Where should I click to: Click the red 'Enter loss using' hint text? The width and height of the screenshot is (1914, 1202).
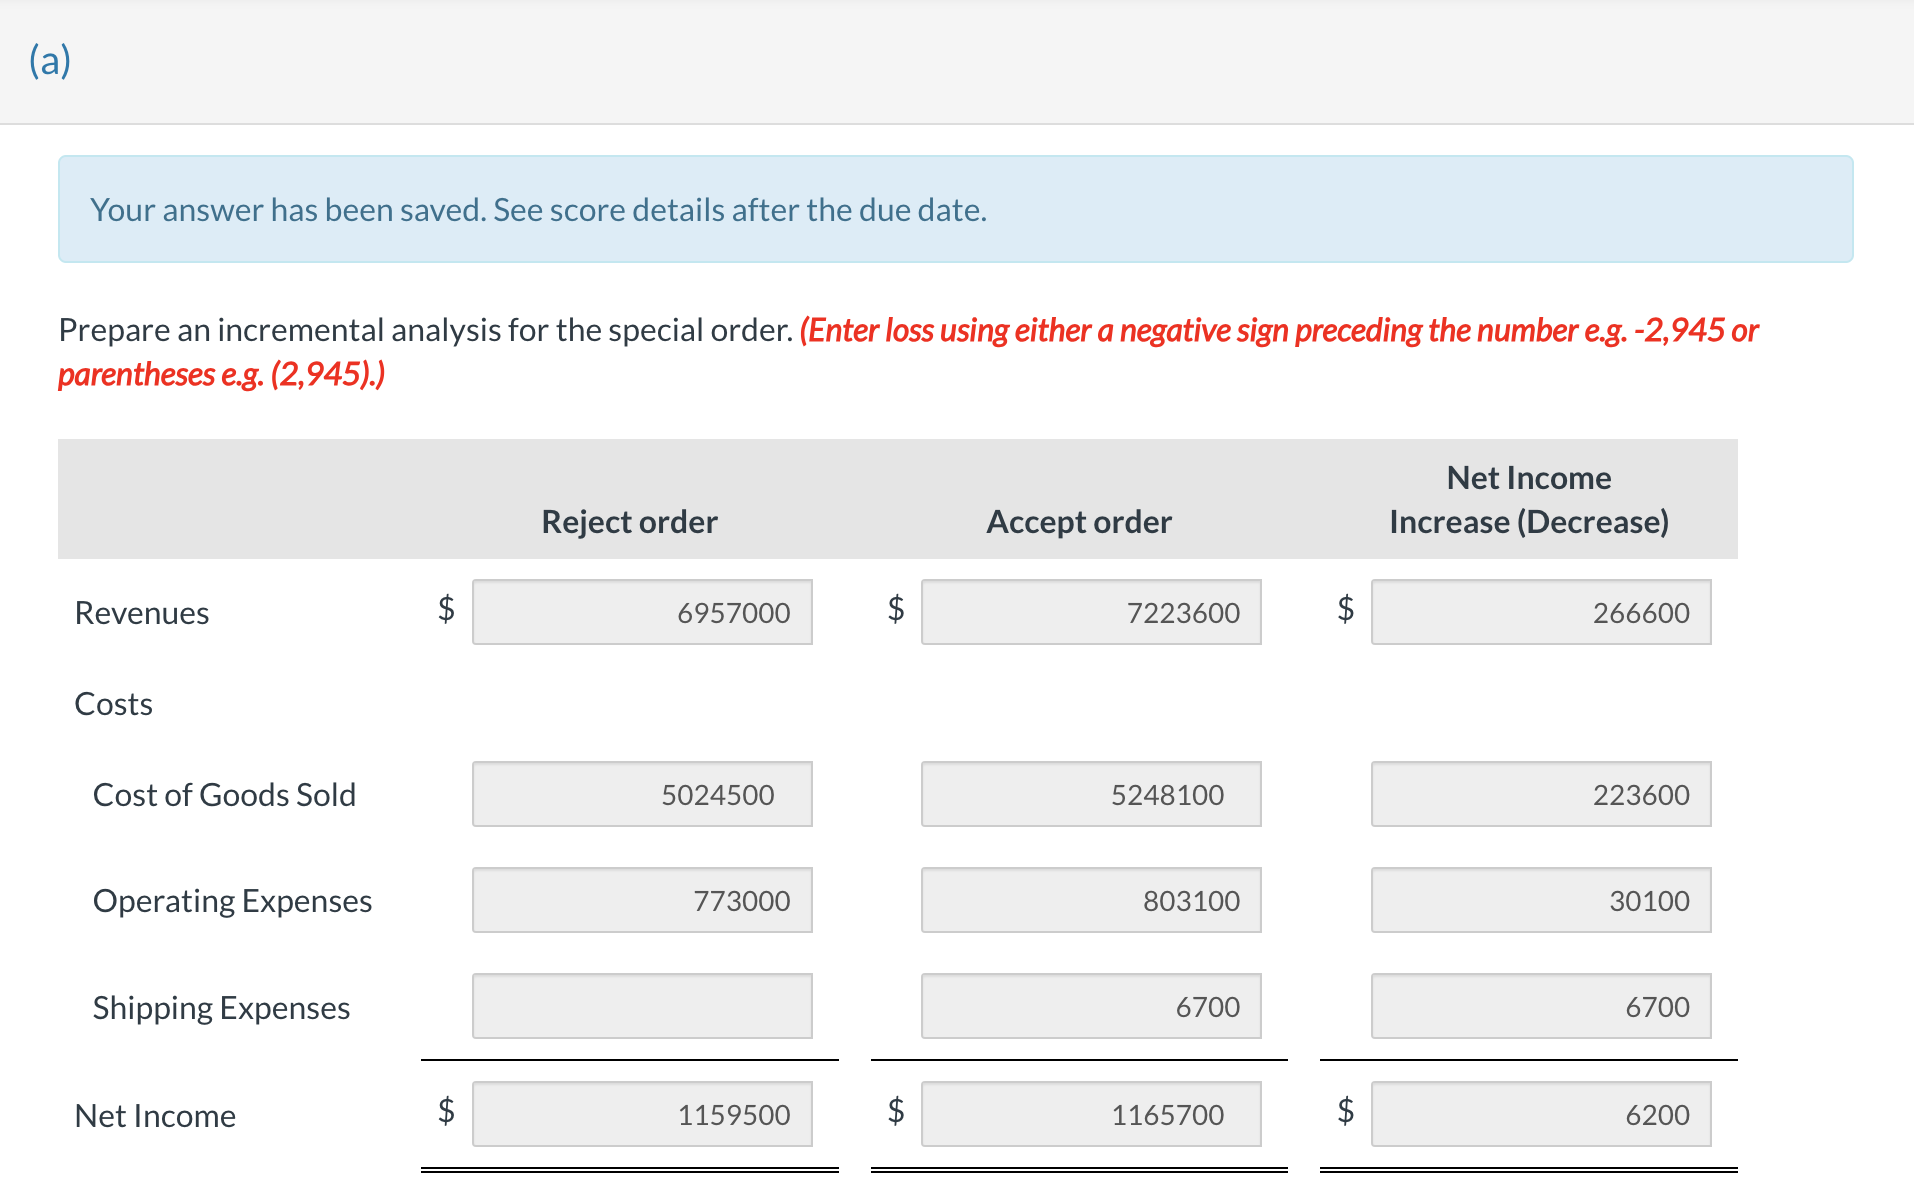tap(908, 352)
